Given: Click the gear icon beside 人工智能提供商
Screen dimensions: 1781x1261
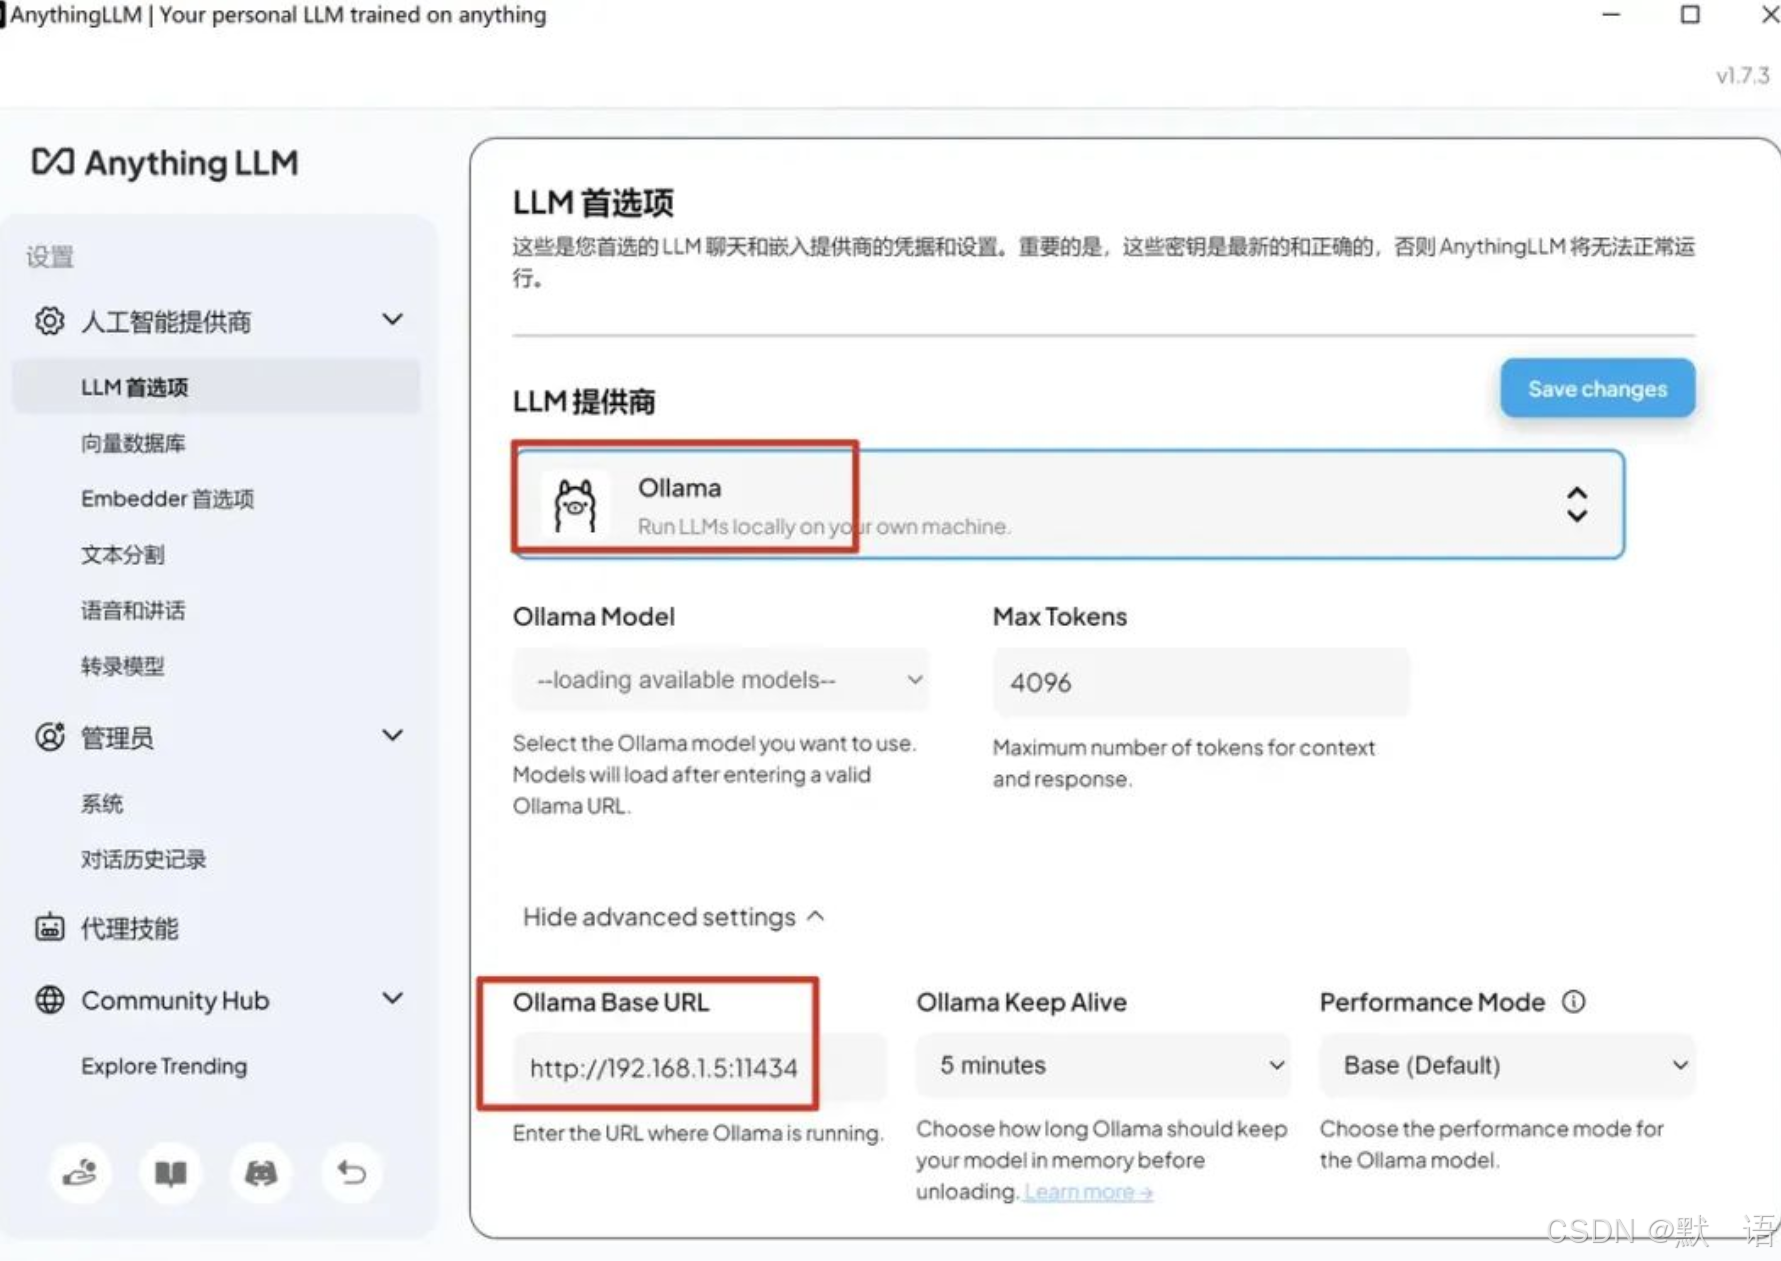Looking at the screenshot, I should [49, 321].
